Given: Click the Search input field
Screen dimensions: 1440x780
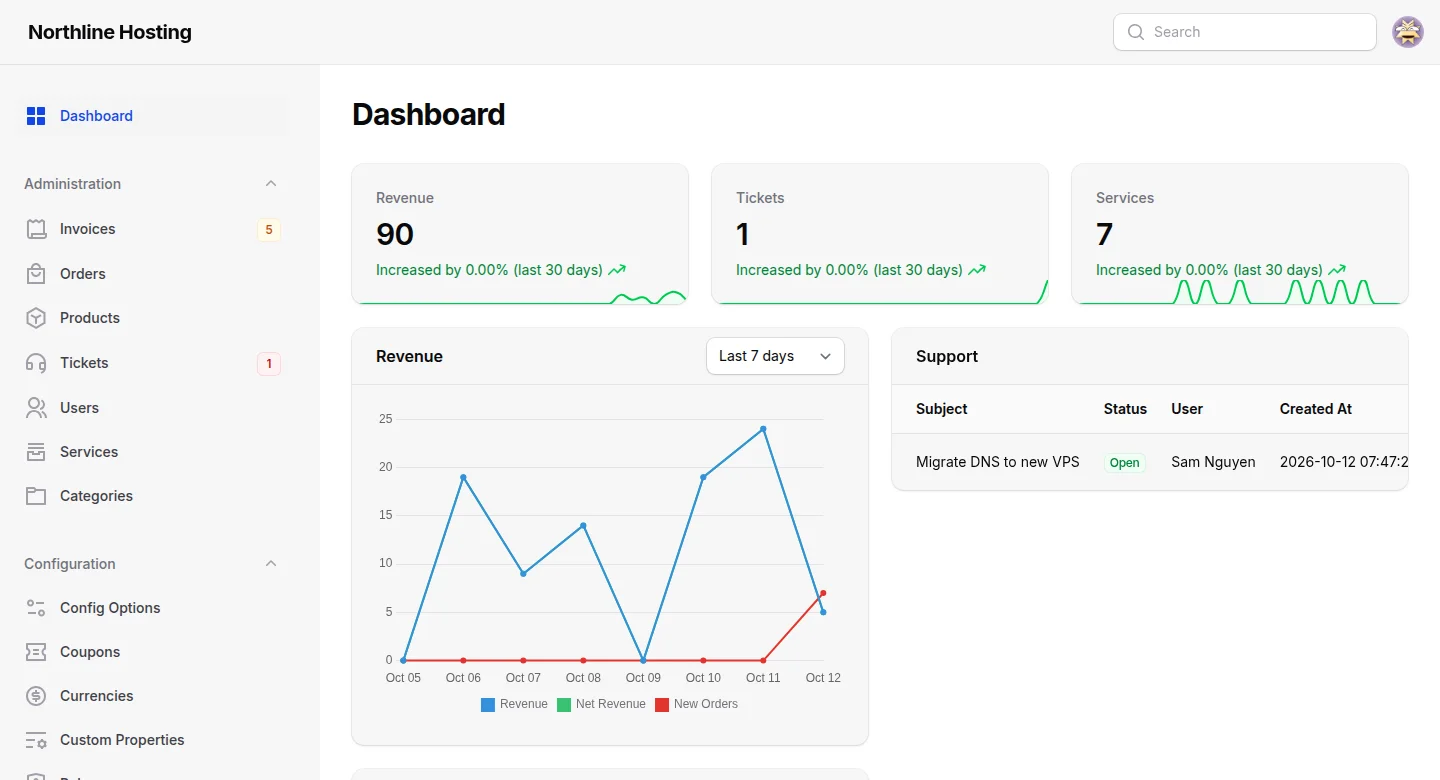Looking at the screenshot, I should point(1245,32).
